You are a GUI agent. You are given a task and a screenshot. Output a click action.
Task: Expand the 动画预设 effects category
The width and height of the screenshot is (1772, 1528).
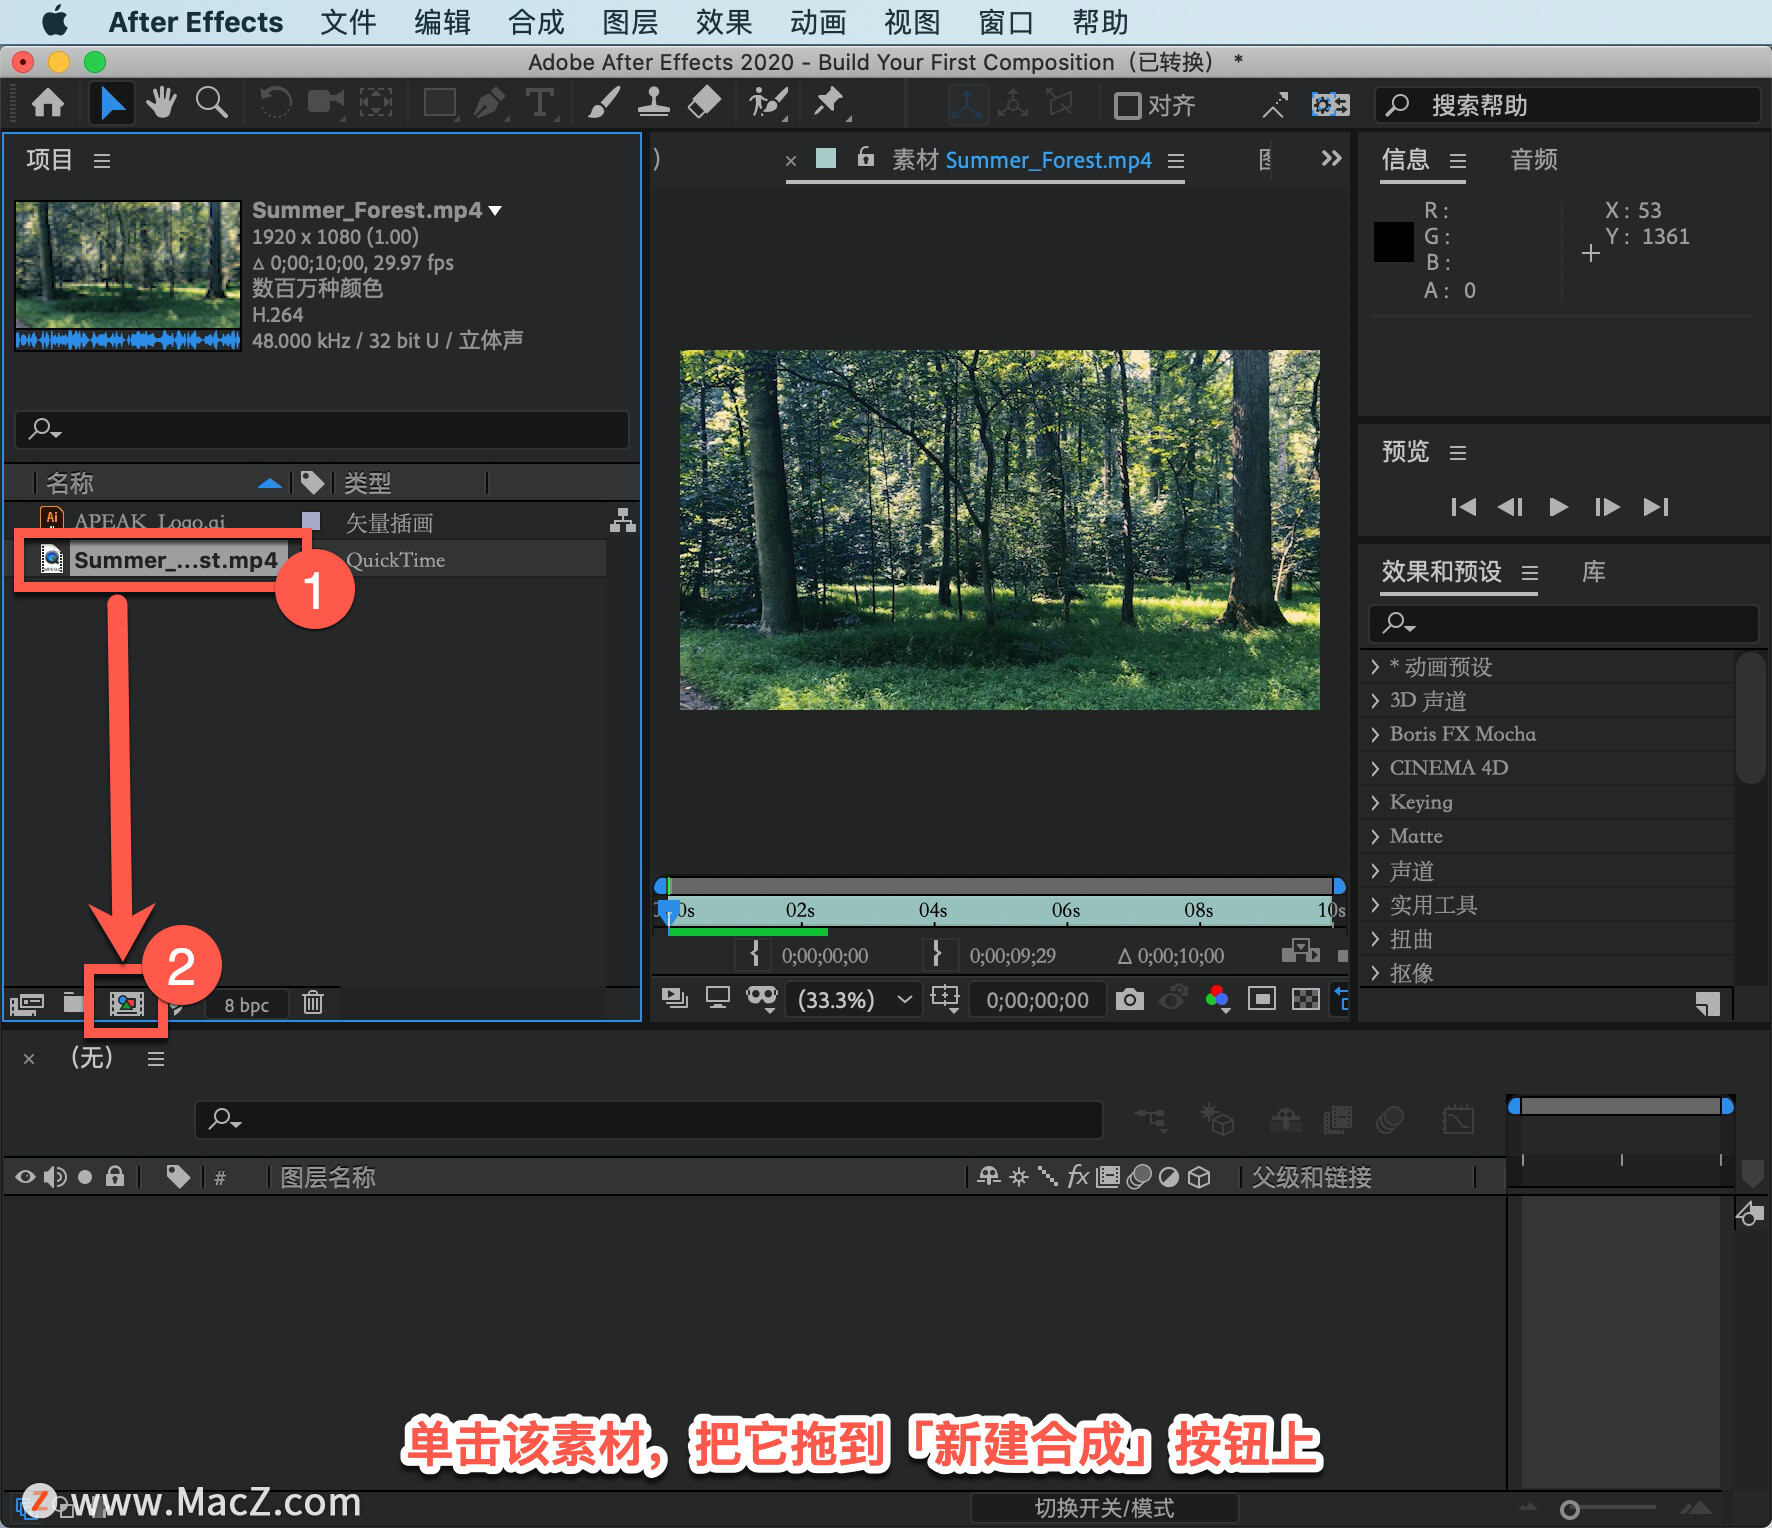[x=1375, y=667]
